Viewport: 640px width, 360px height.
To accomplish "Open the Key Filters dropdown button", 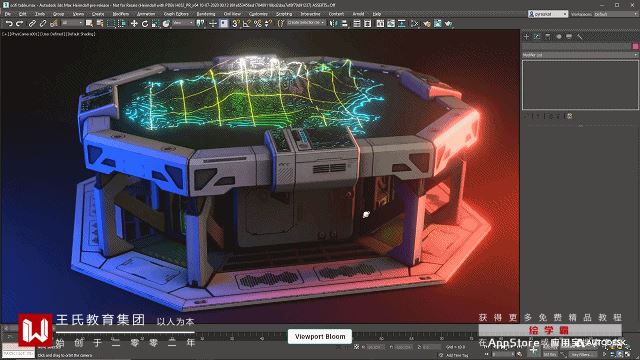I will [582, 354].
